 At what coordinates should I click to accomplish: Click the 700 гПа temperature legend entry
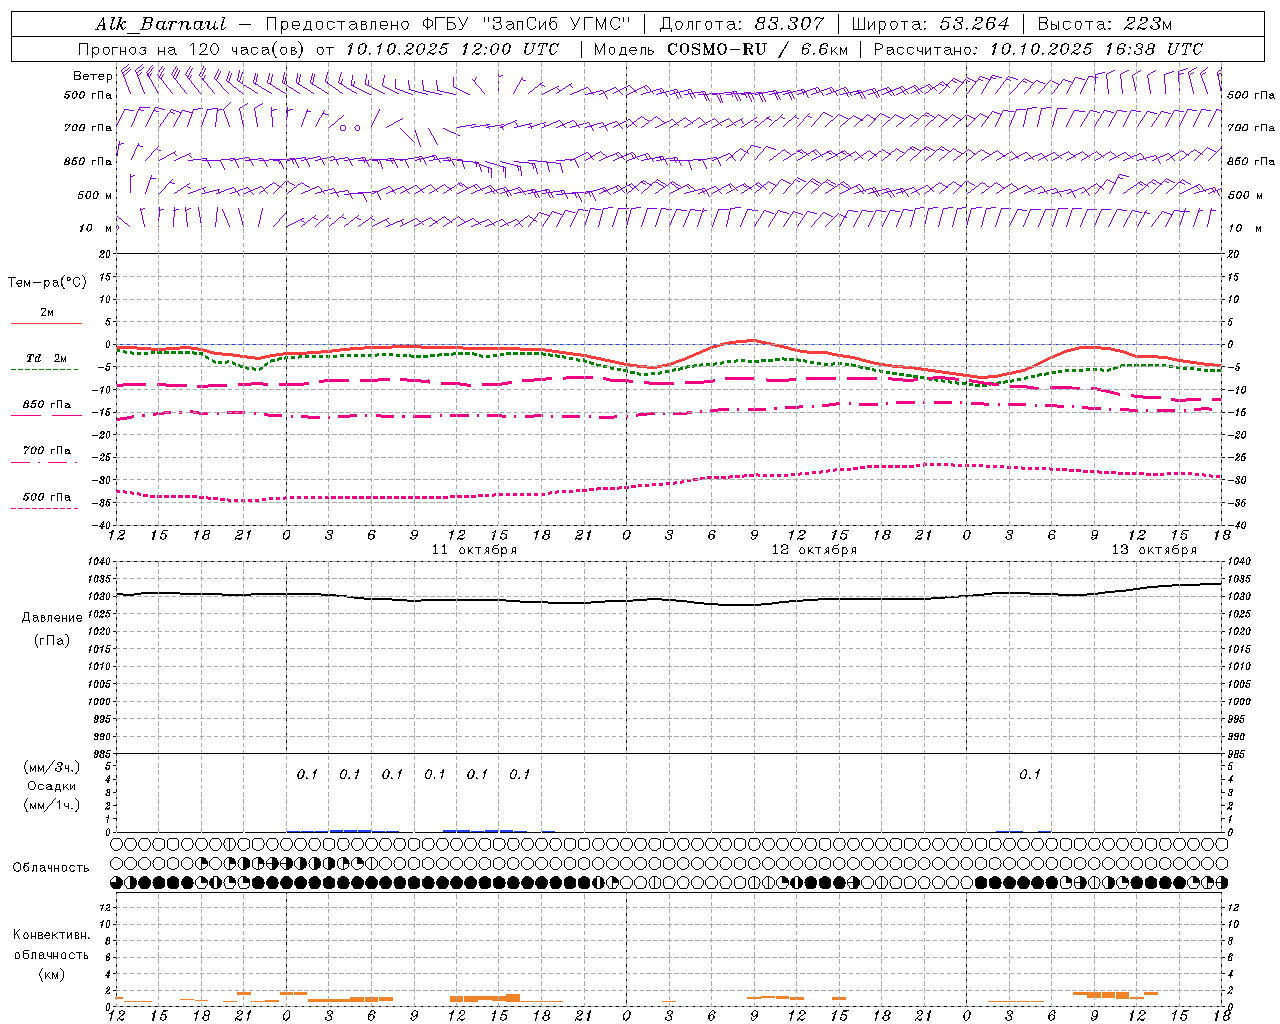click(47, 450)
